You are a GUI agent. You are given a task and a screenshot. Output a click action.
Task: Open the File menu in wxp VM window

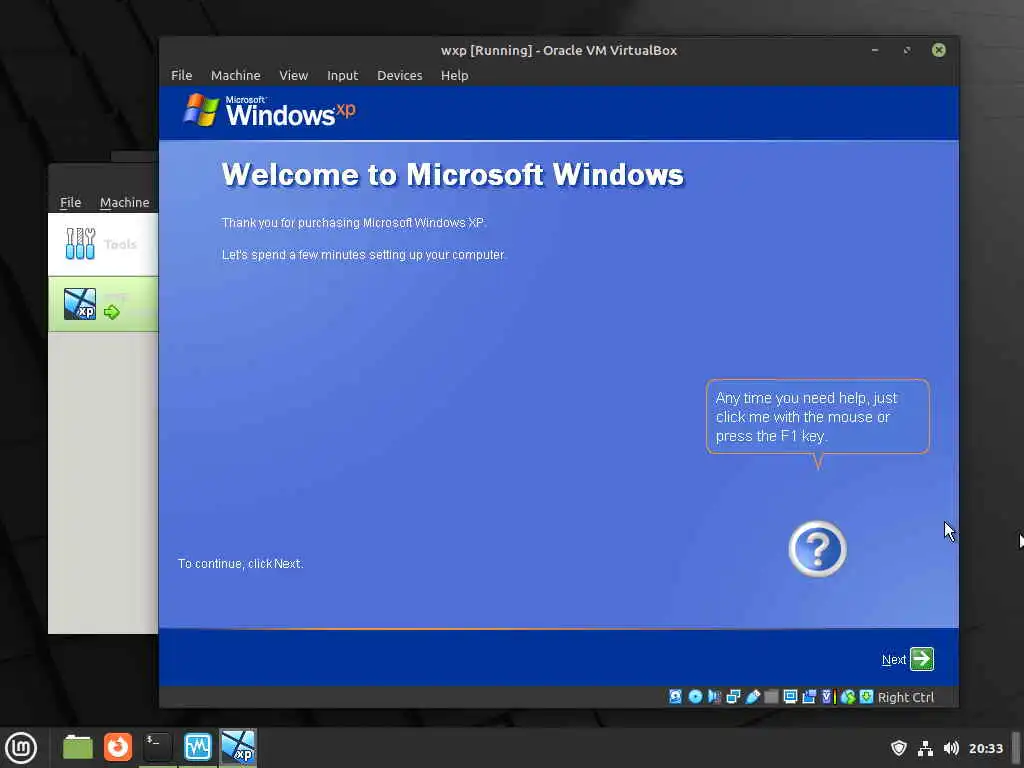coord(182,75)
